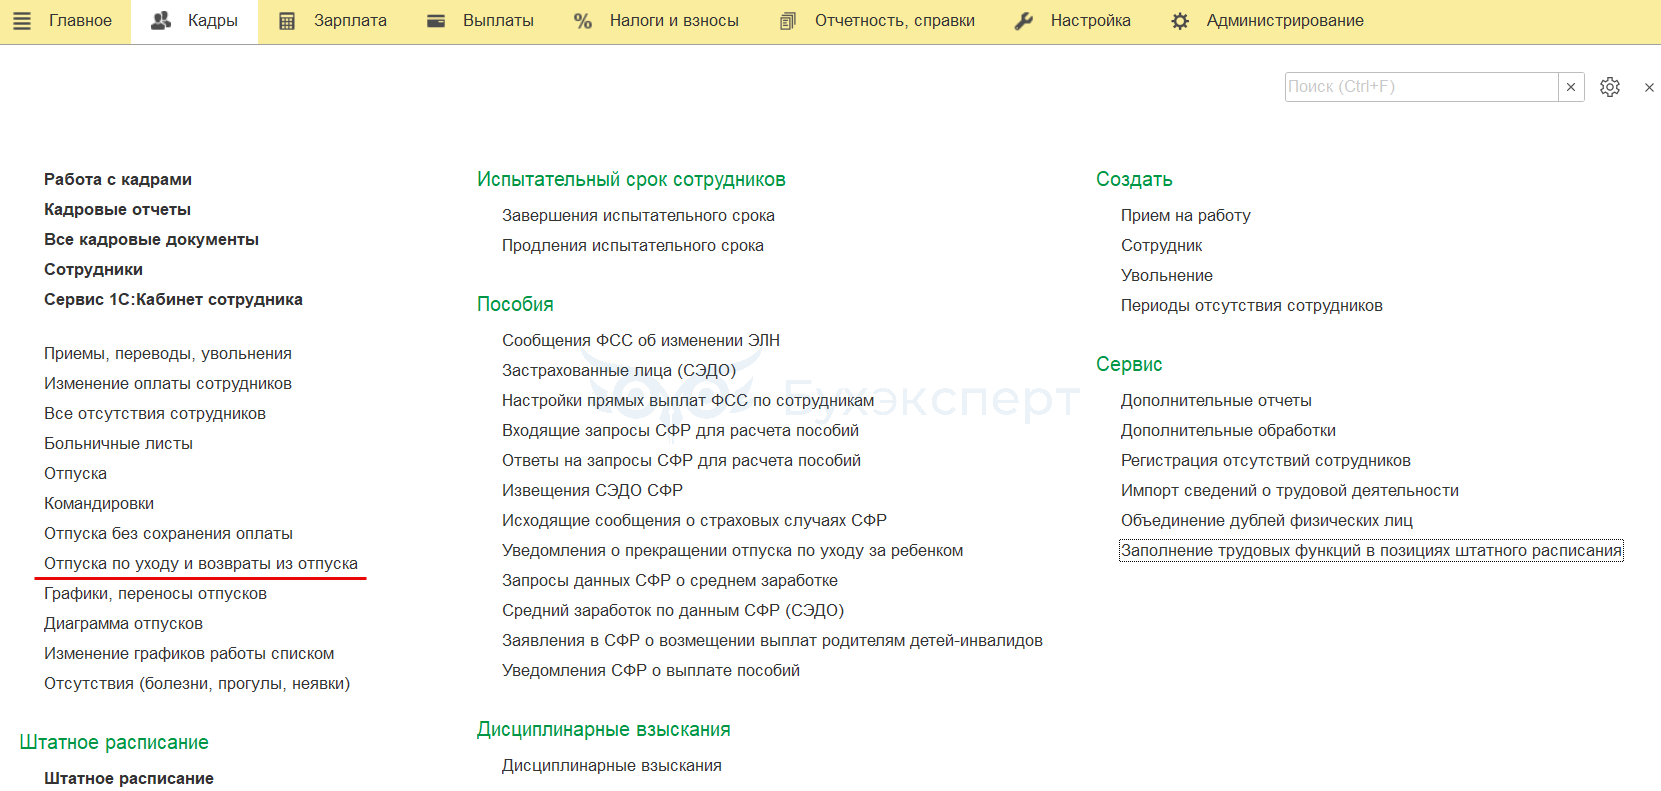Open Приемы, переводы, увольнения
This screenshot has width=1661, height=791.
[x=168, y=354]
